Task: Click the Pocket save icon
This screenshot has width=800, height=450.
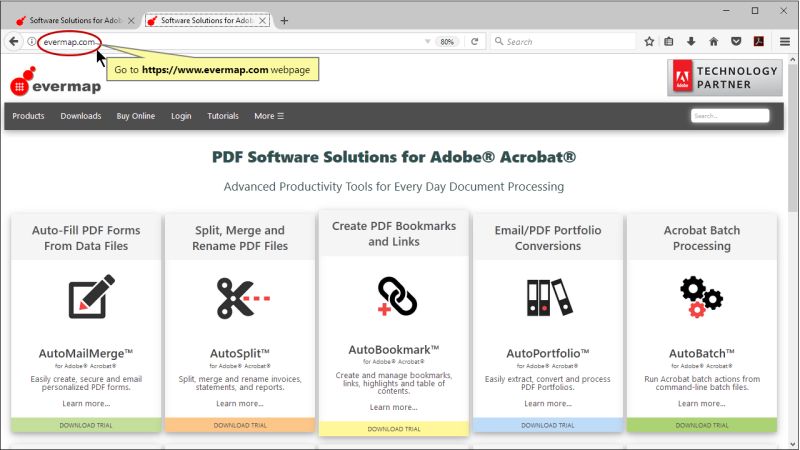Action: (x=736, y=42)
